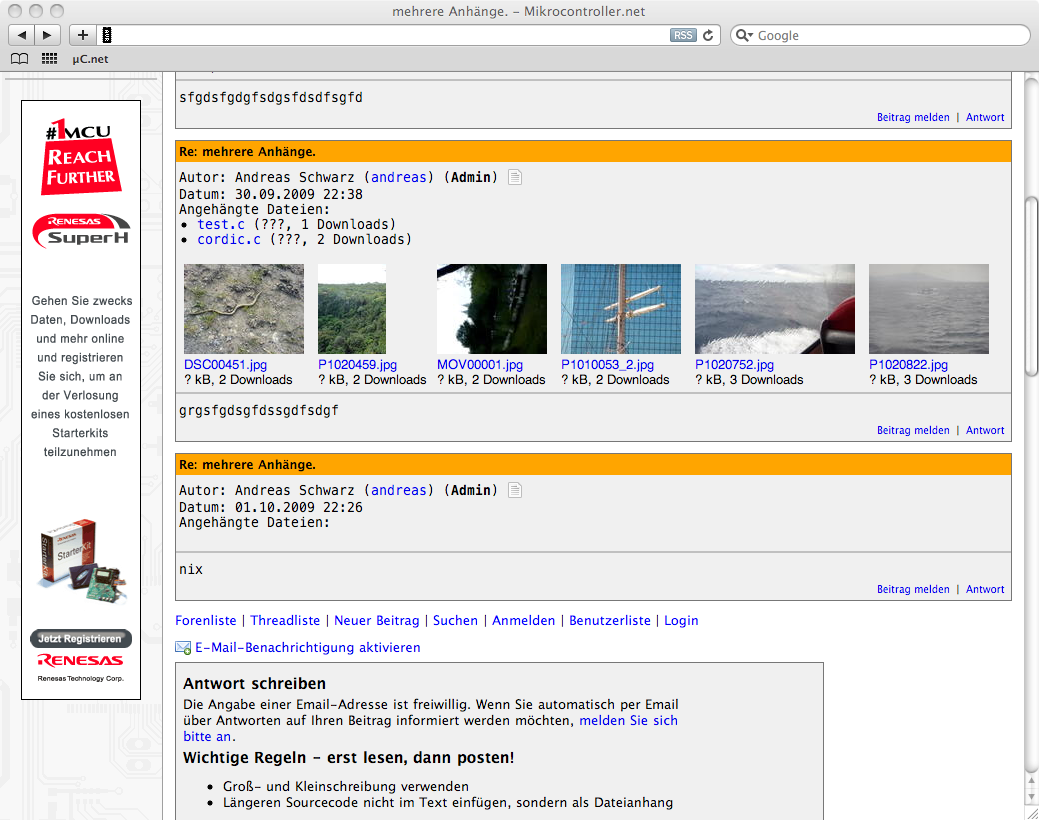Open Google search magnifier dropdown
The image size is (1039, 820).
[745, 35]
